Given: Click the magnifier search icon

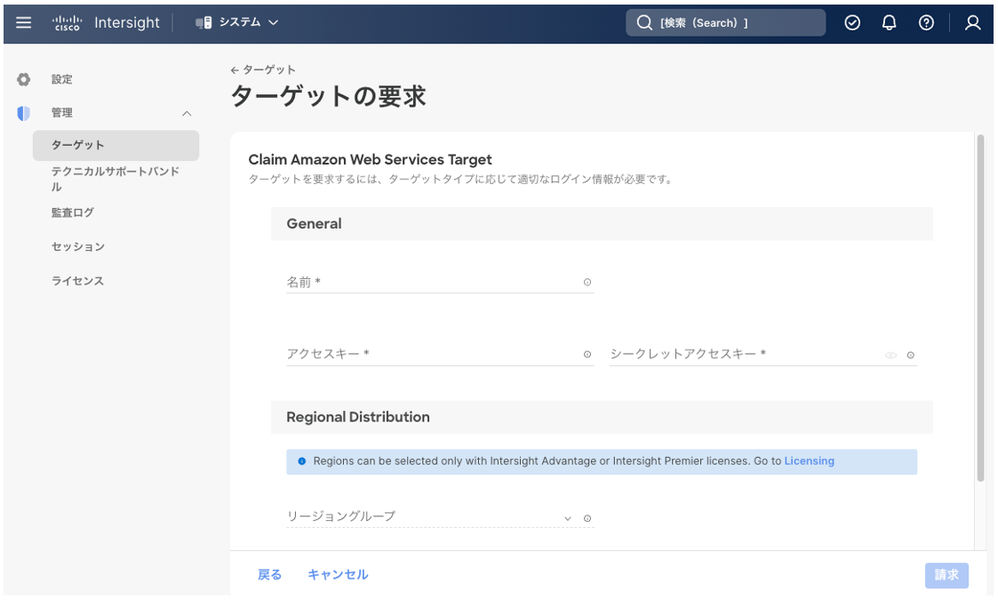Looking at the screenshot, I should [x=644, y=23].
